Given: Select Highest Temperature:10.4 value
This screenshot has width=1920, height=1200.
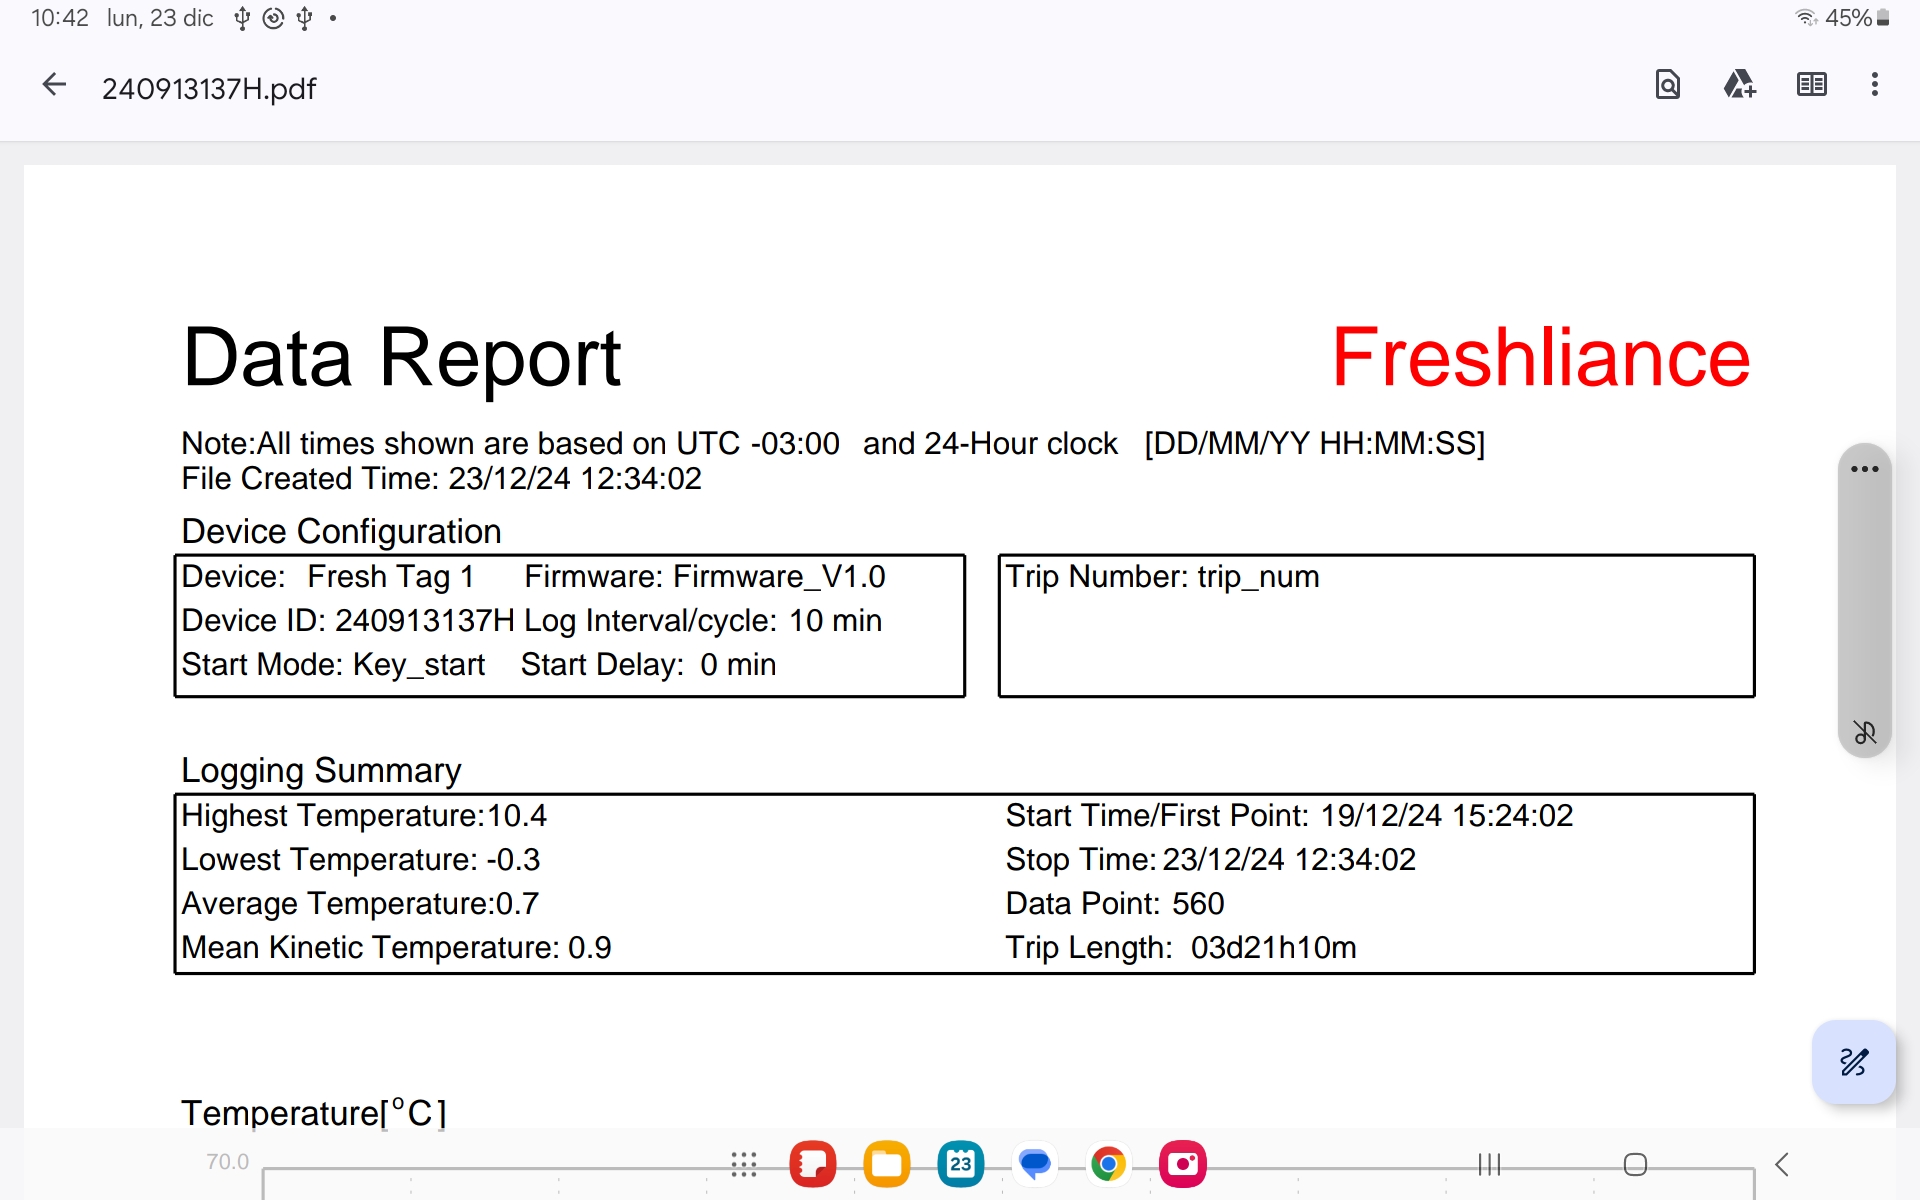Looking at the screenshot, I should (364, 816).
